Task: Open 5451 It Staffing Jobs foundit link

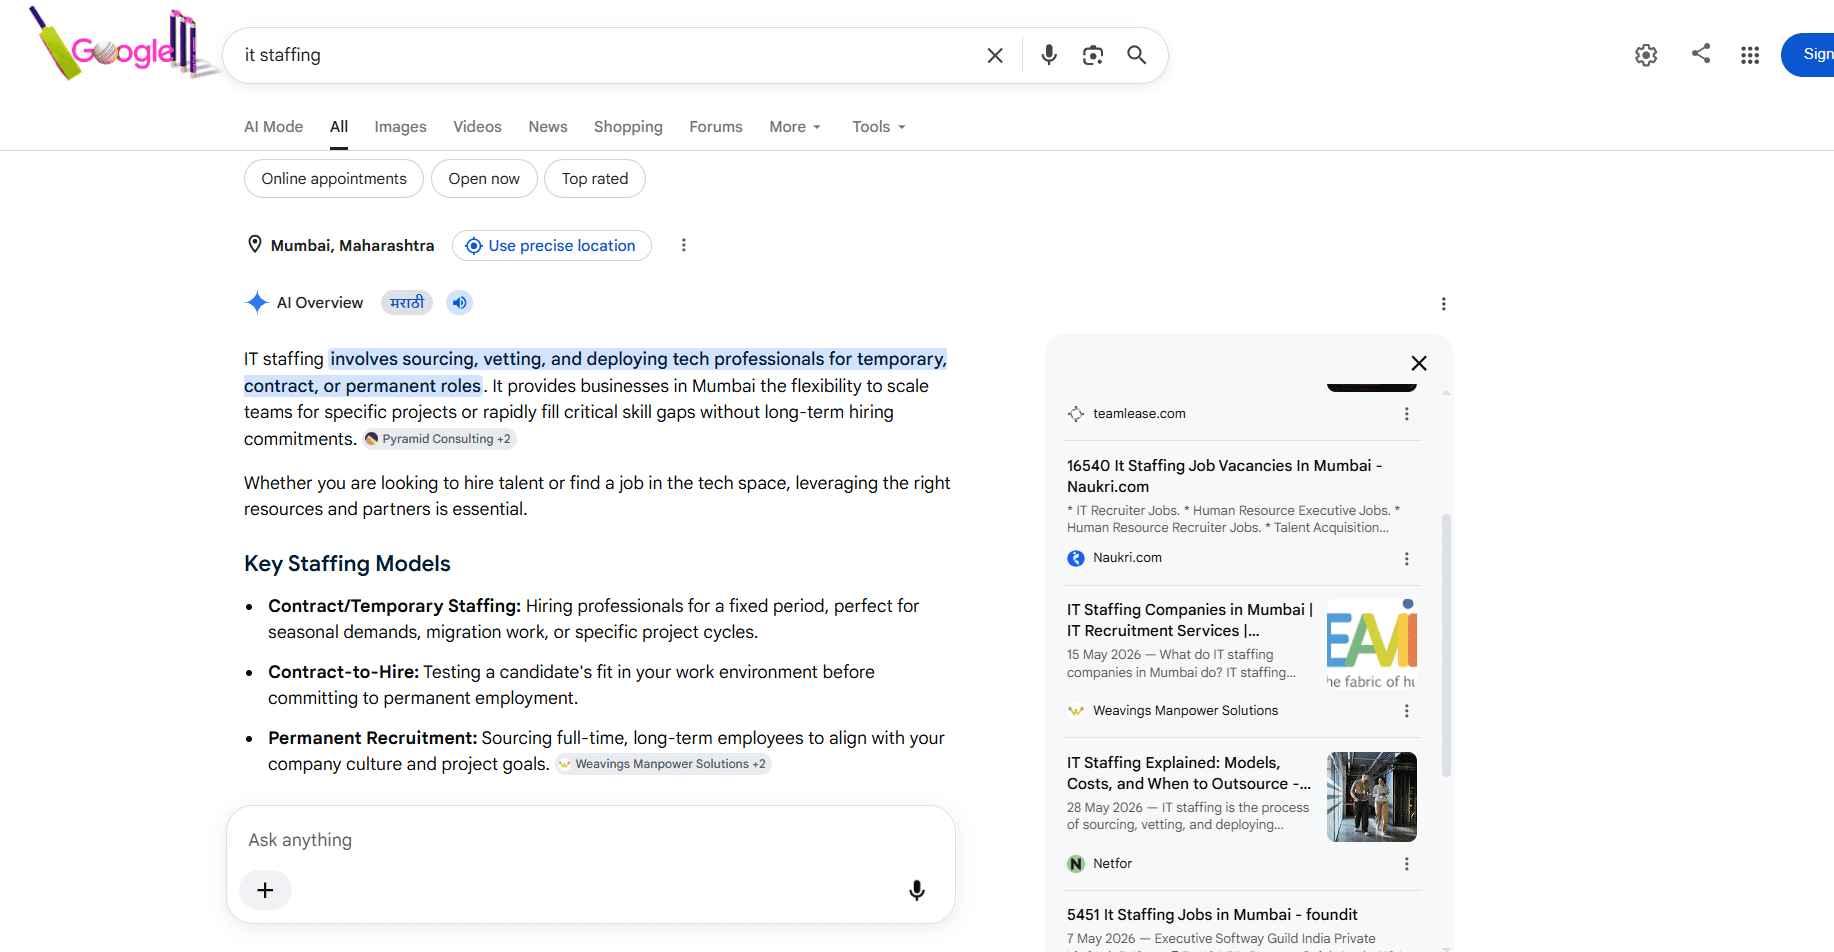Action: click(x=1212, y=915)
